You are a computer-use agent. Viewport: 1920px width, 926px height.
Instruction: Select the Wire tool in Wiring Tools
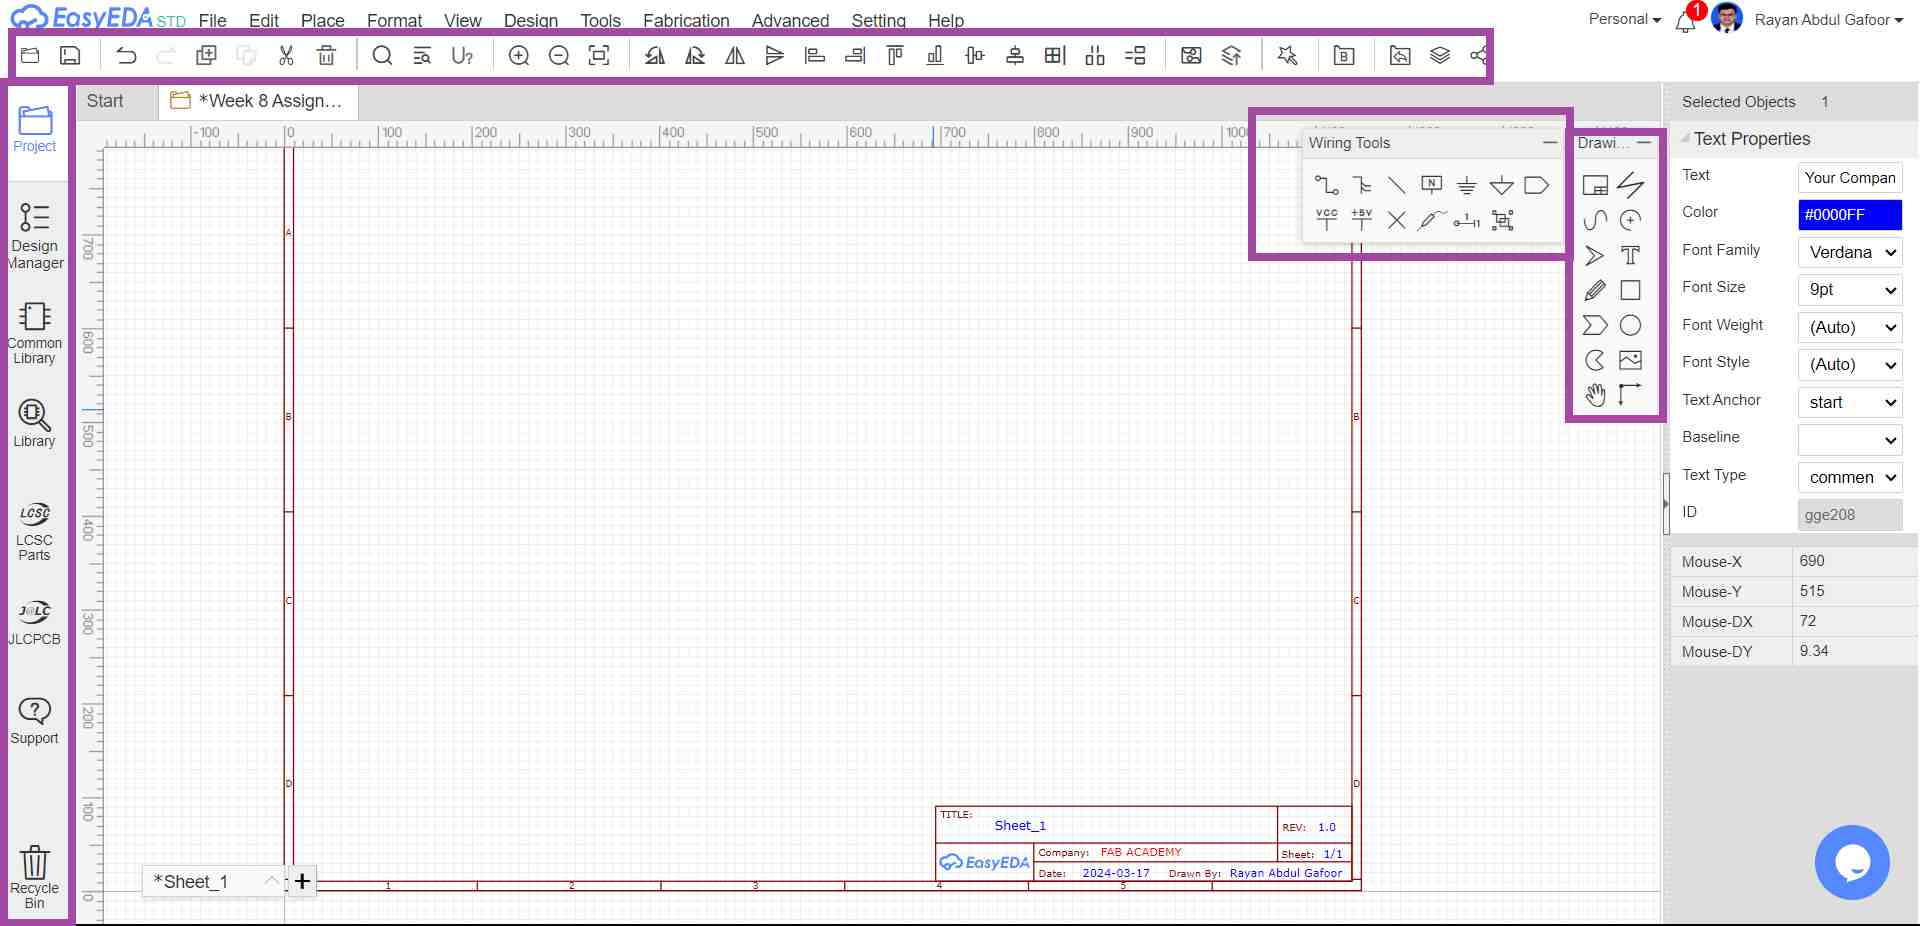tap(1326, 185)
